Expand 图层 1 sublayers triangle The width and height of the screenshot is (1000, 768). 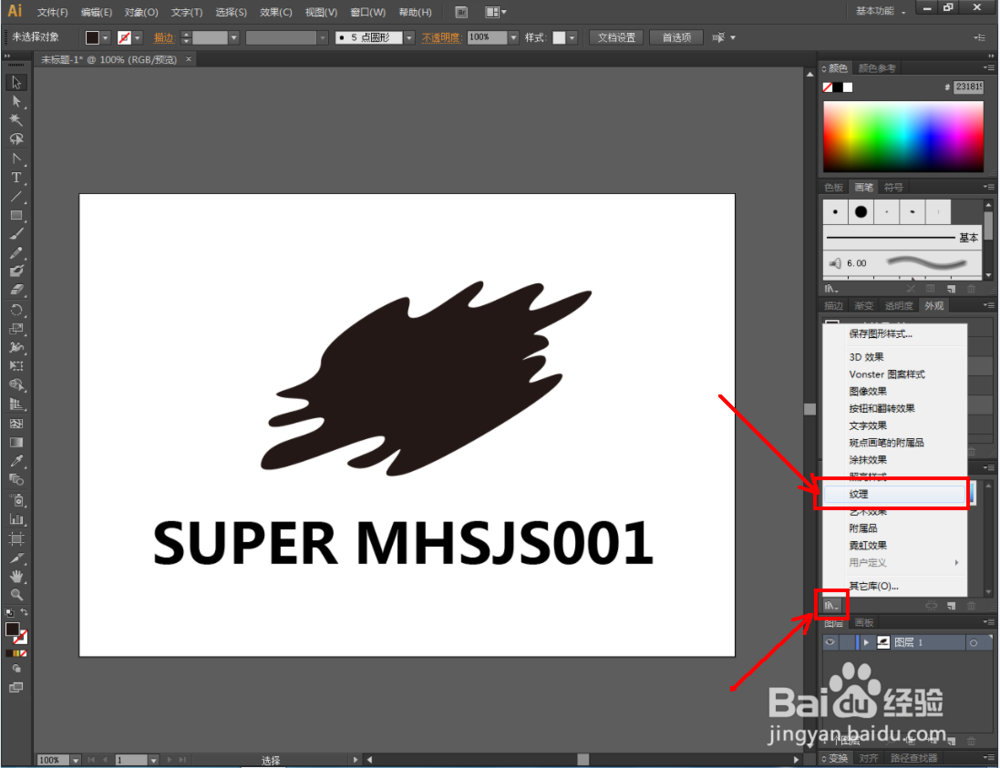pyautogui.click(x=866, y=642)
